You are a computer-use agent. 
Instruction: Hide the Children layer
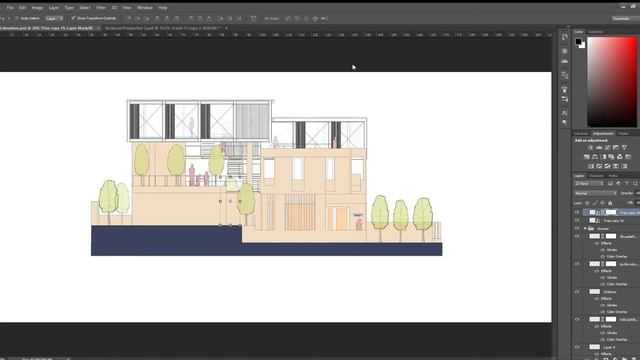coord(577,292)
